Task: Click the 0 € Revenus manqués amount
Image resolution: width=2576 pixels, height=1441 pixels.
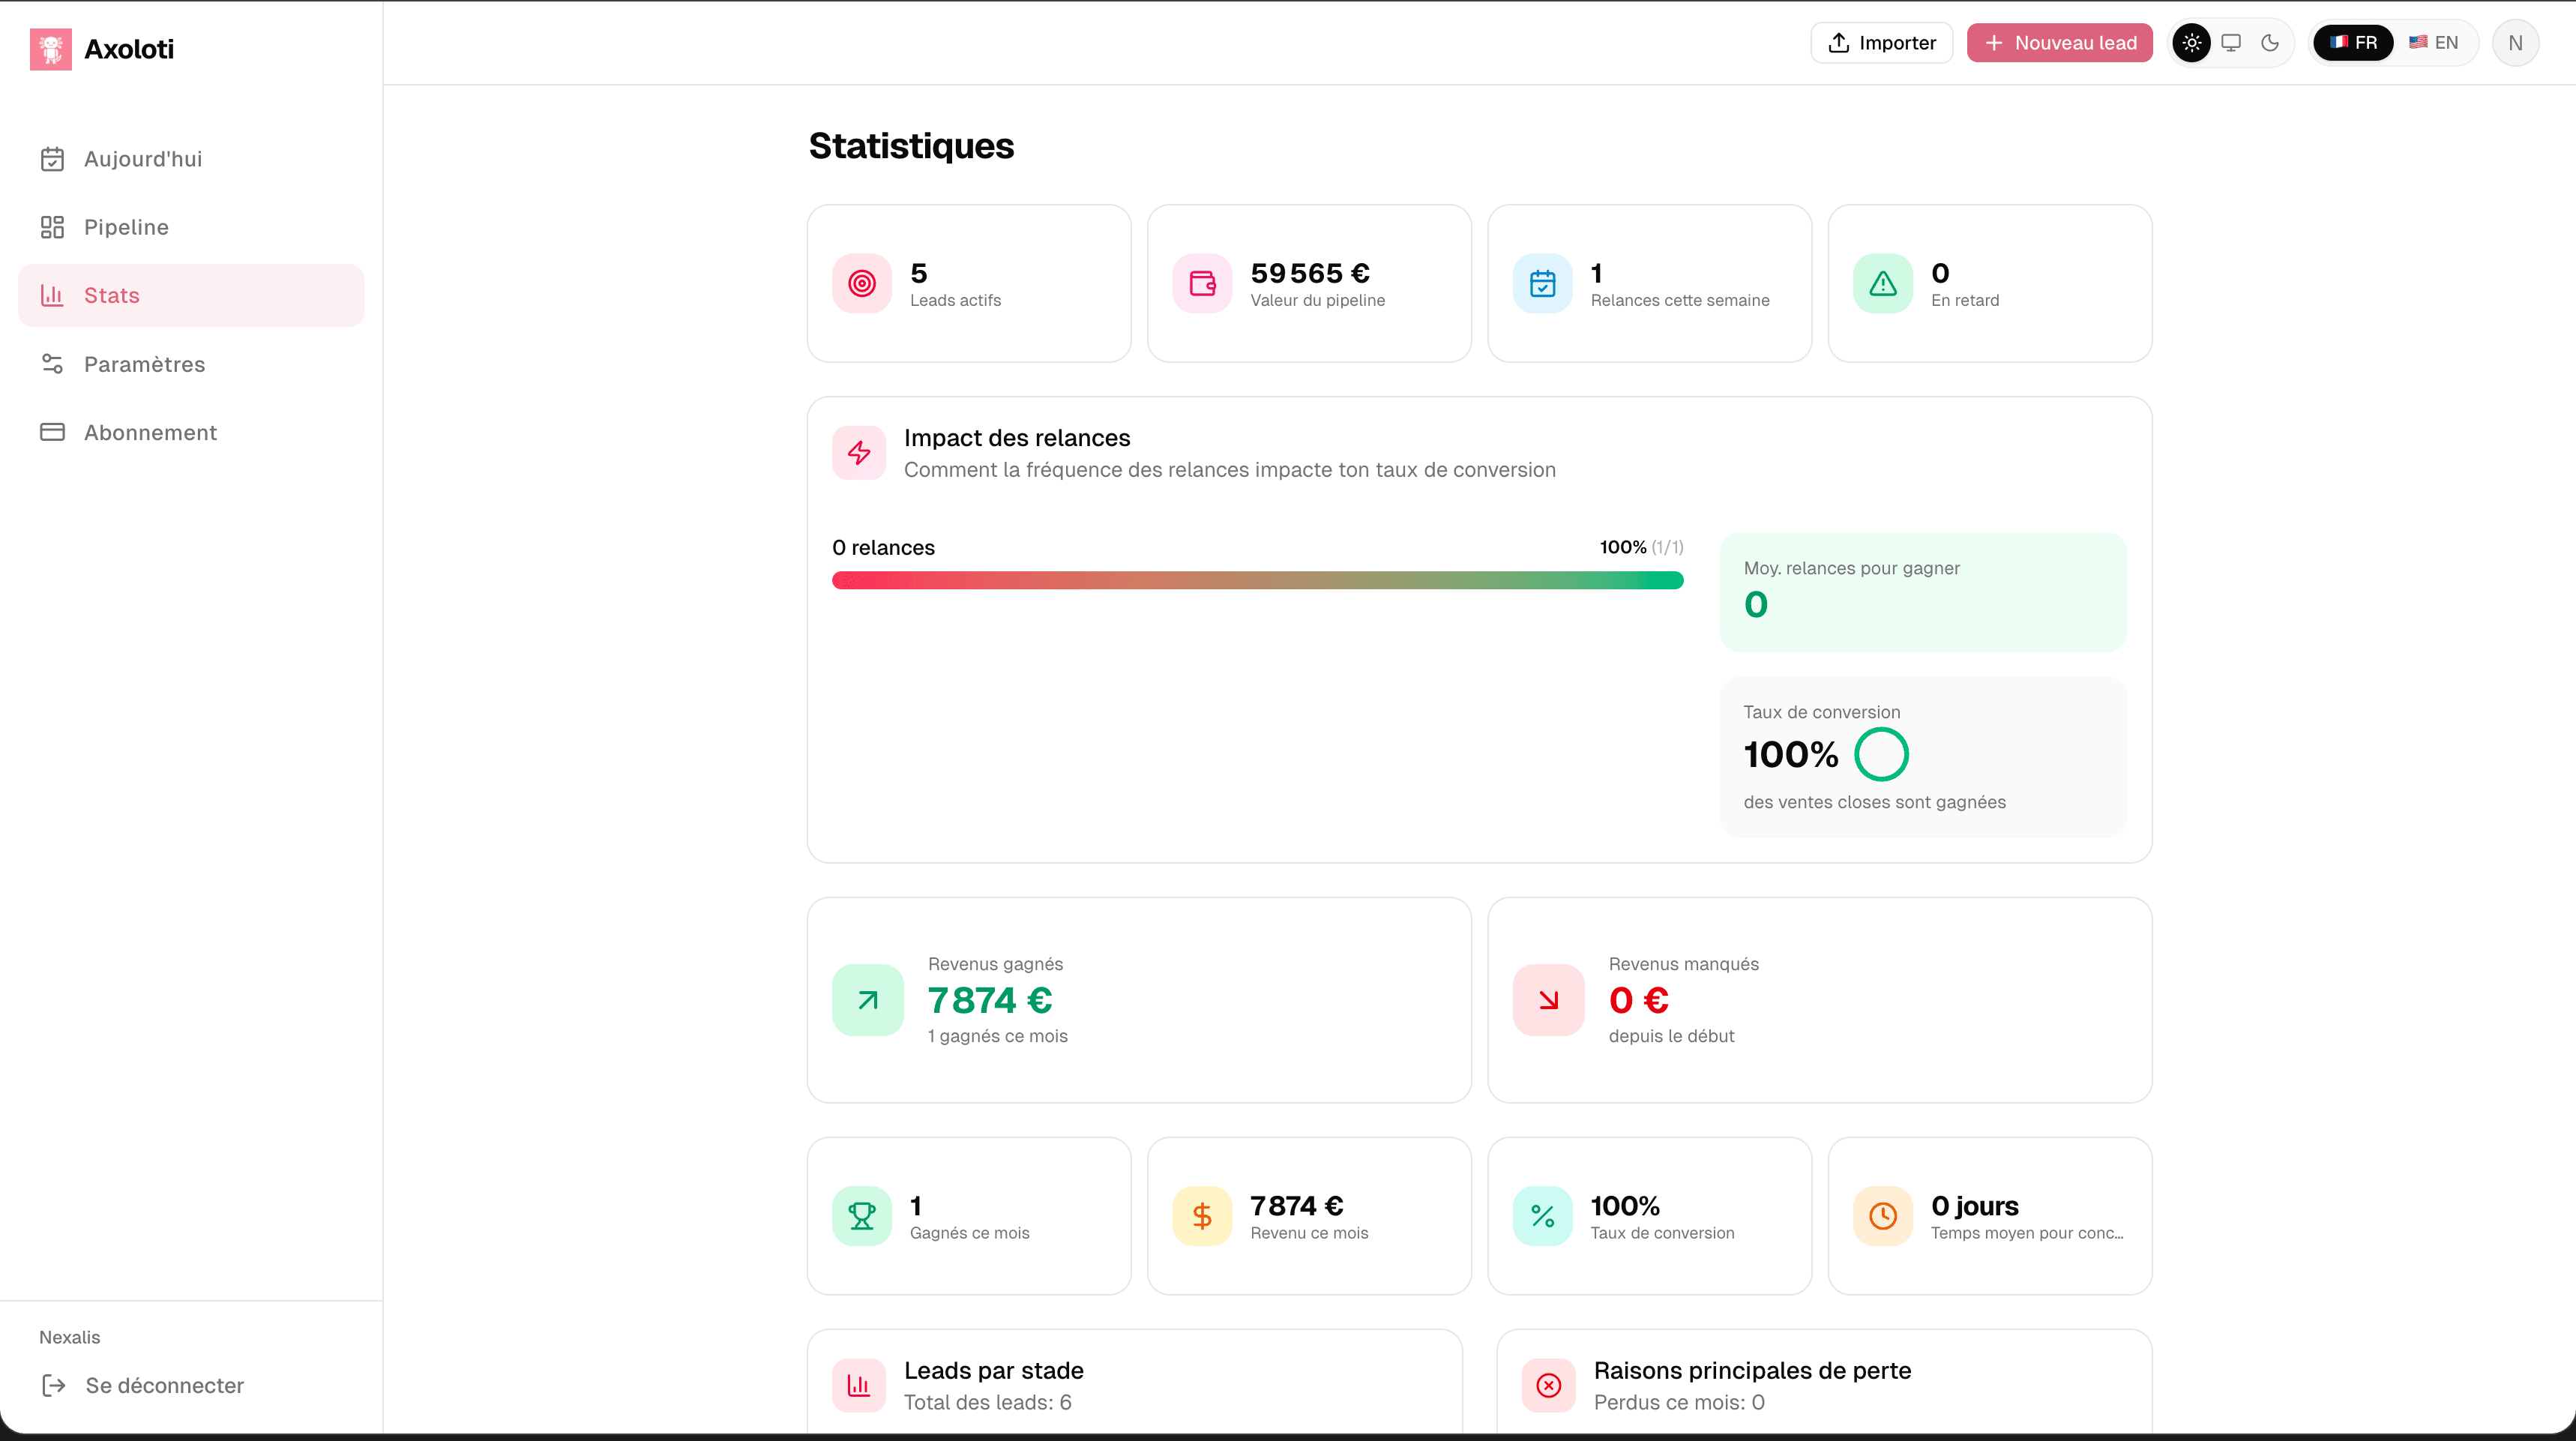Action: click(1638, 1000)
